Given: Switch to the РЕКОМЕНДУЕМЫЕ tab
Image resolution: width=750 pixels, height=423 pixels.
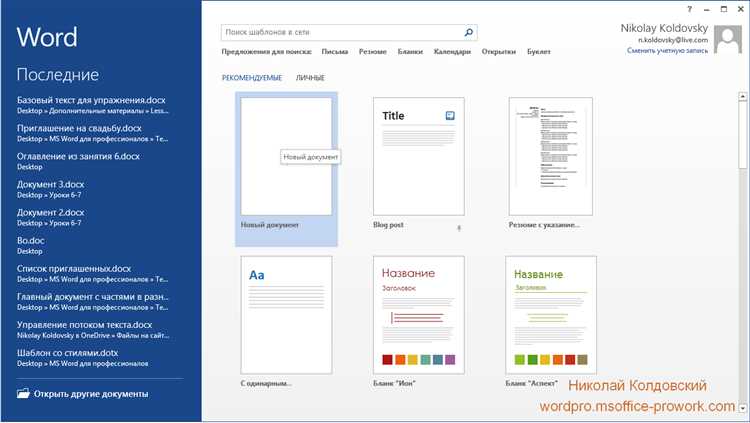Looking at the screenshot, I should (x=252, y=78).
